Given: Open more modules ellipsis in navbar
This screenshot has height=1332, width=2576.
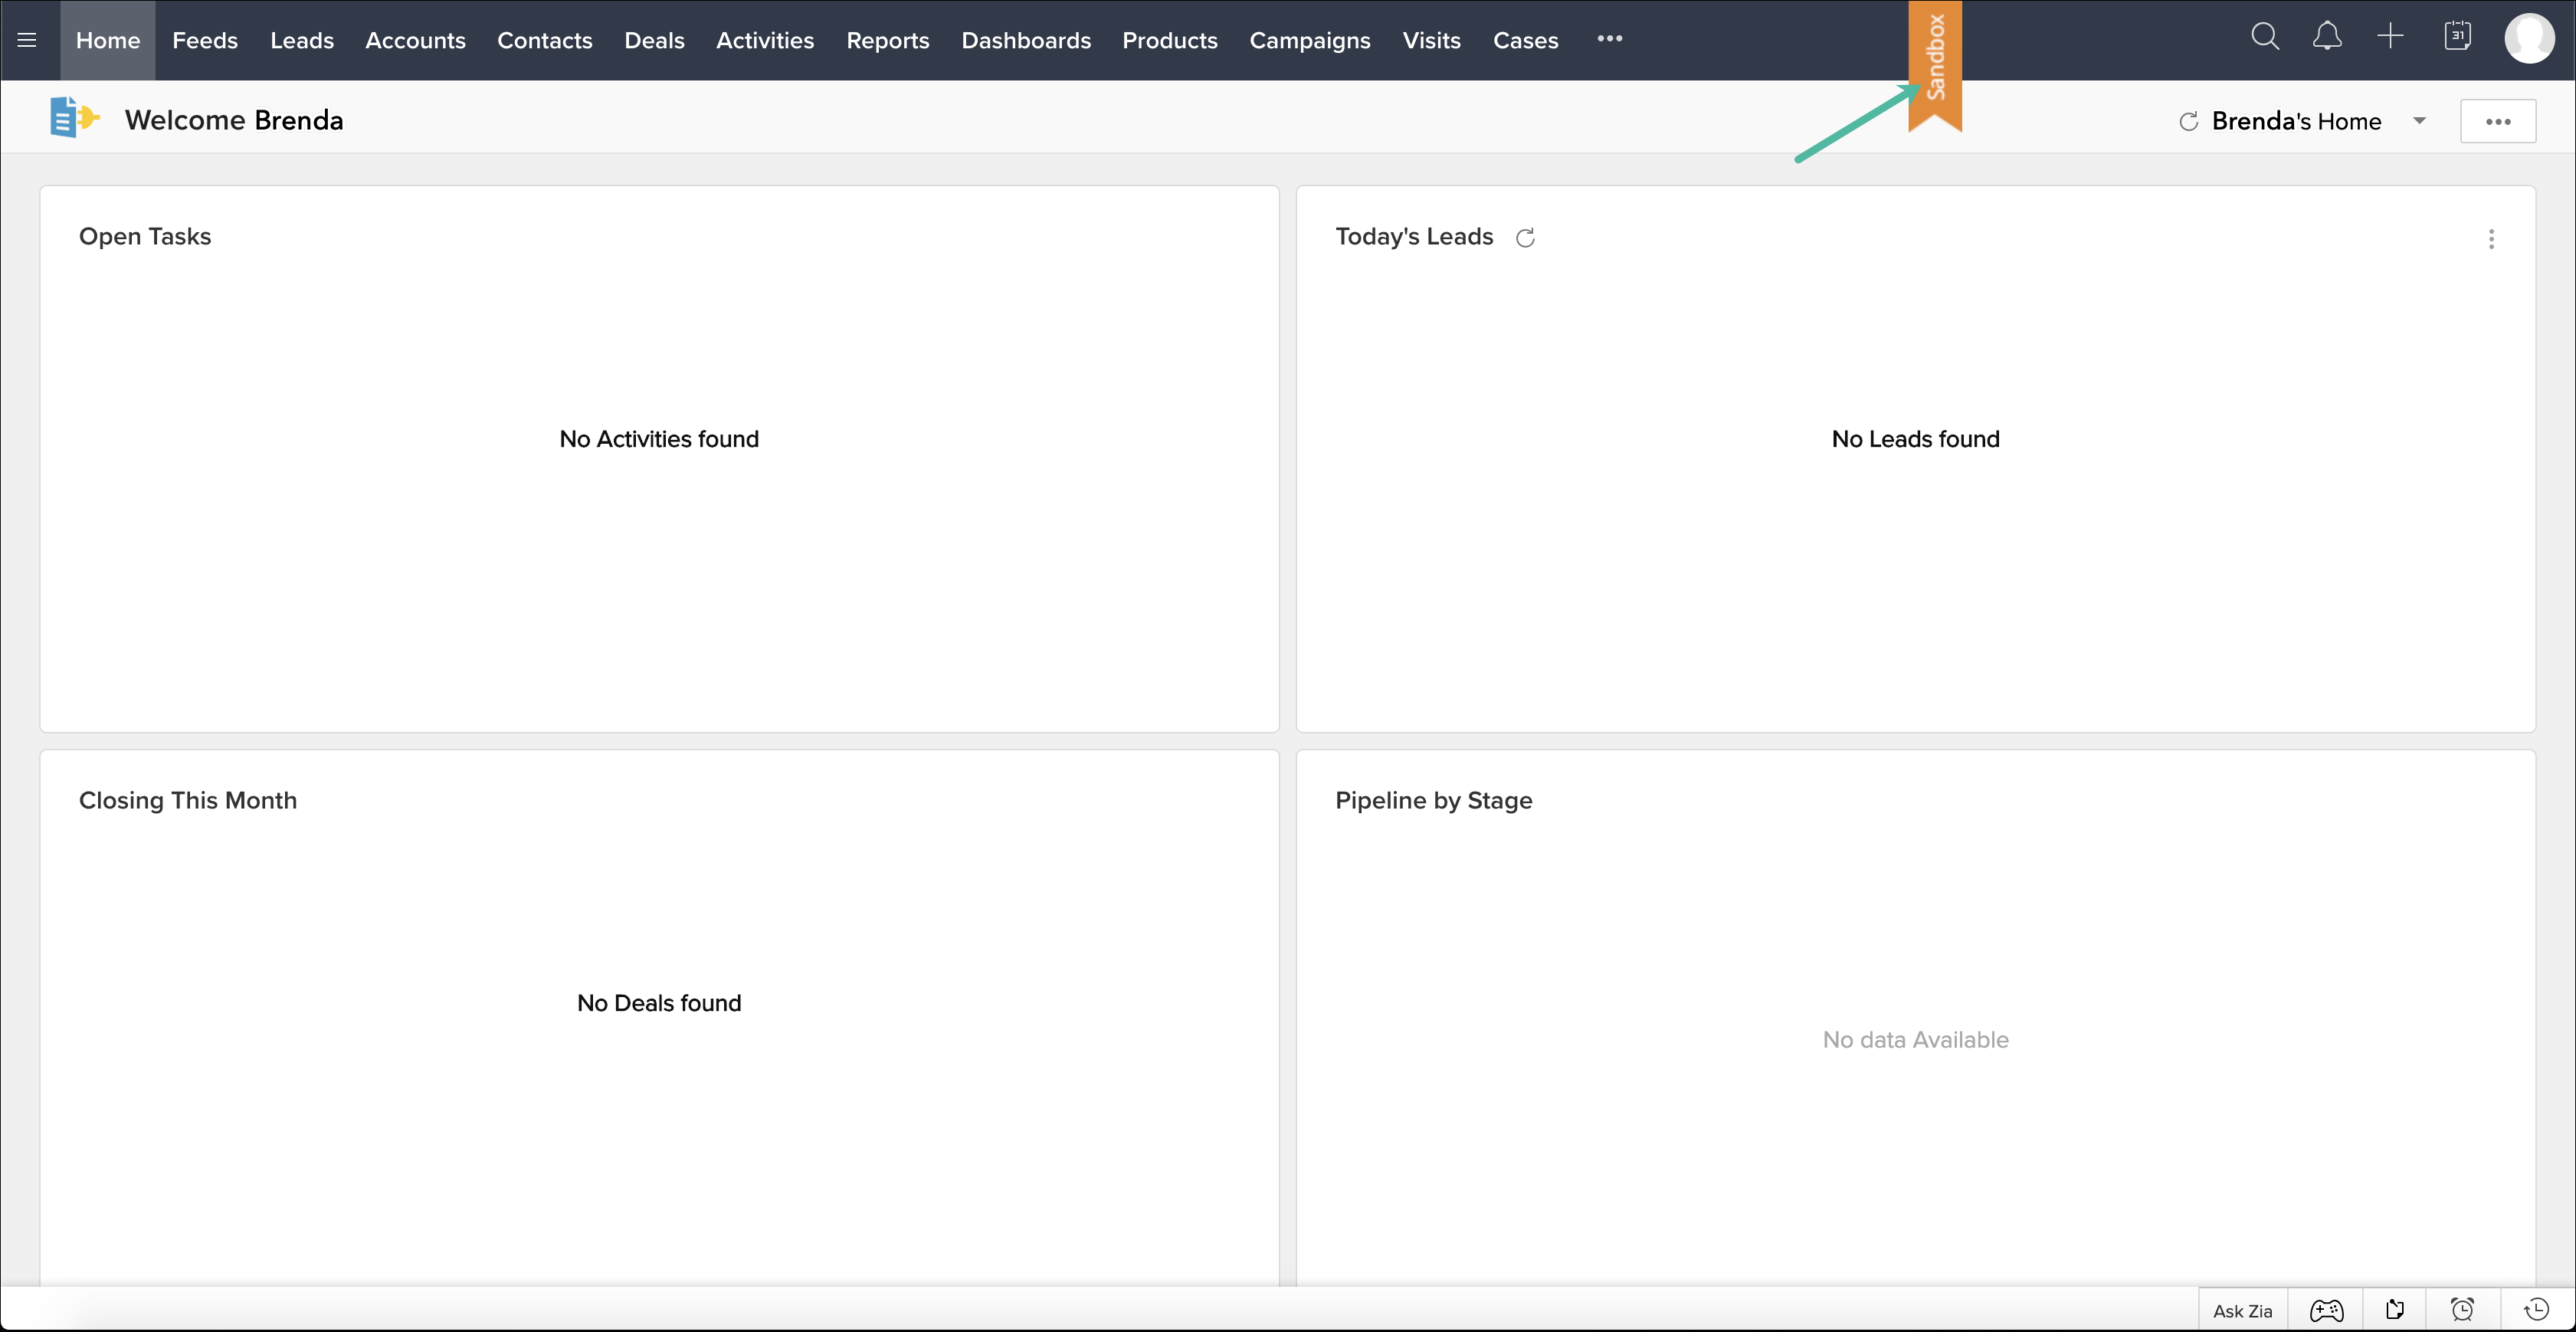Looking at the screenshot, I should tap(1609, 39).
